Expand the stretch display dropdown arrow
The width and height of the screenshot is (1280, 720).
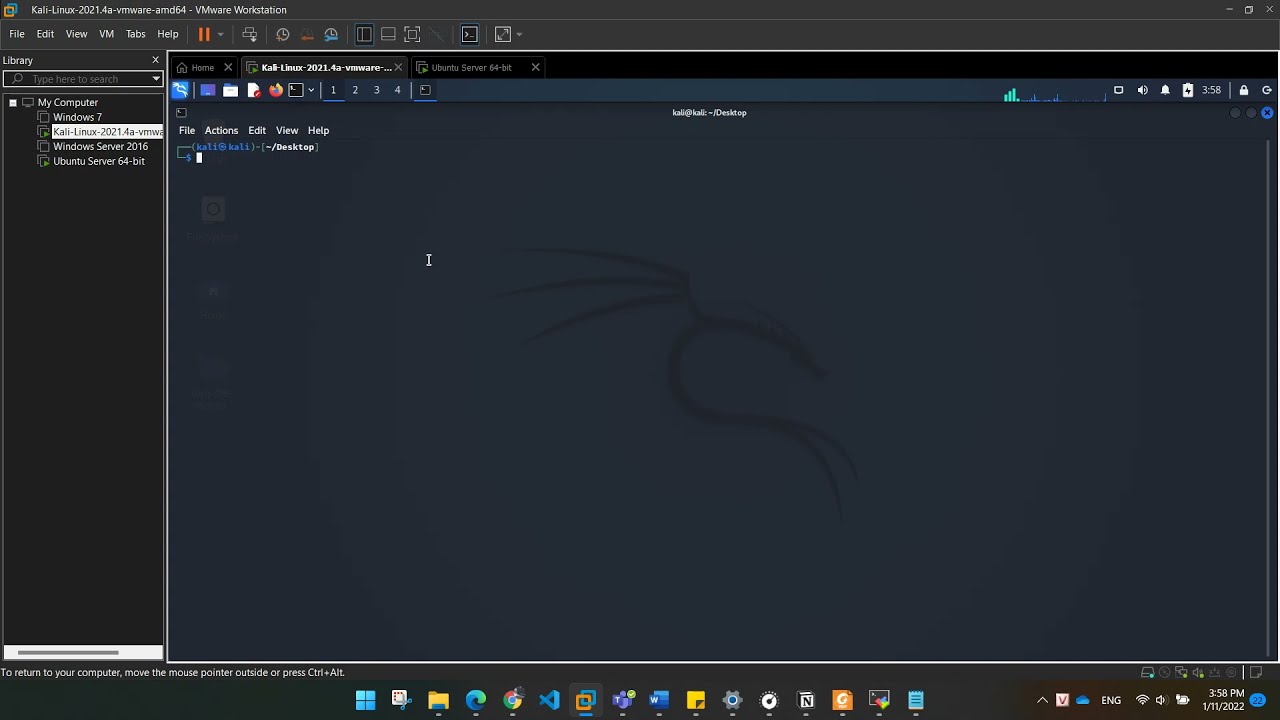519,34
